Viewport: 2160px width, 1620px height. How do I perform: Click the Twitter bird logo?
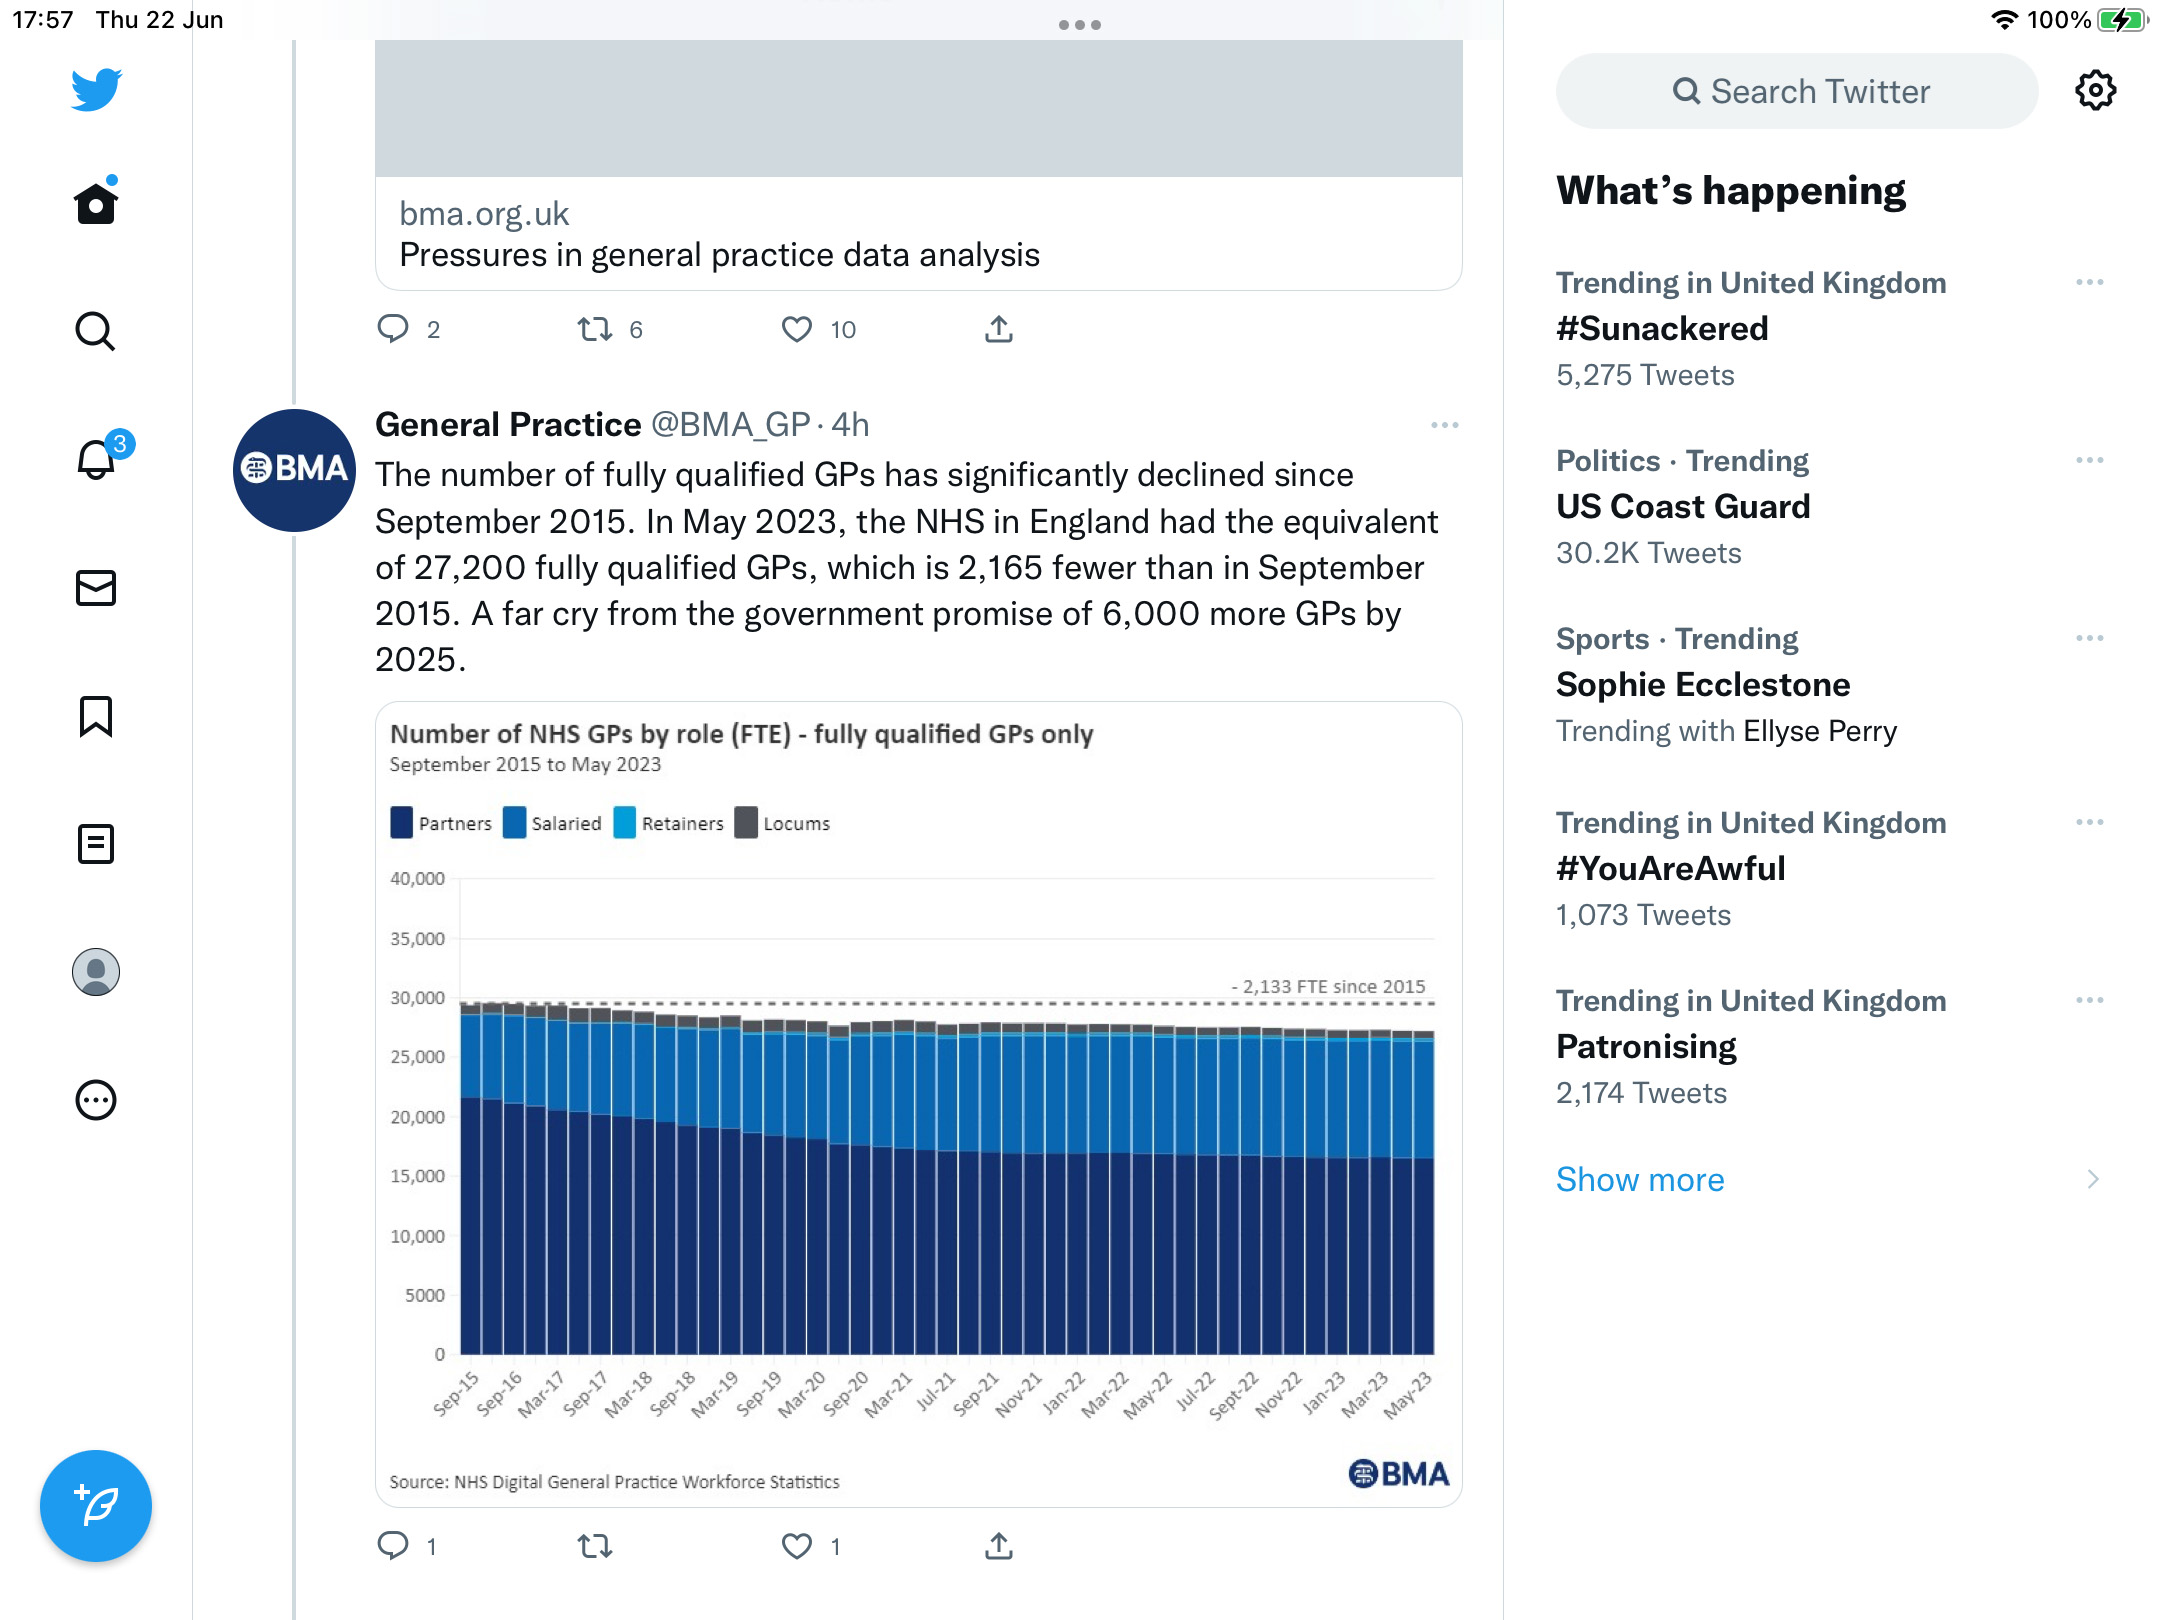point(96,90)
